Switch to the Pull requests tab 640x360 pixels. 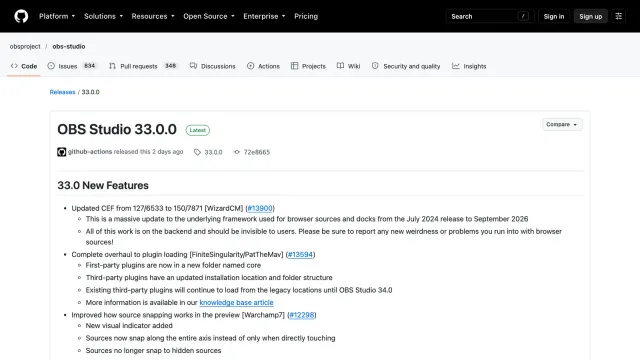tap(143, 66)
